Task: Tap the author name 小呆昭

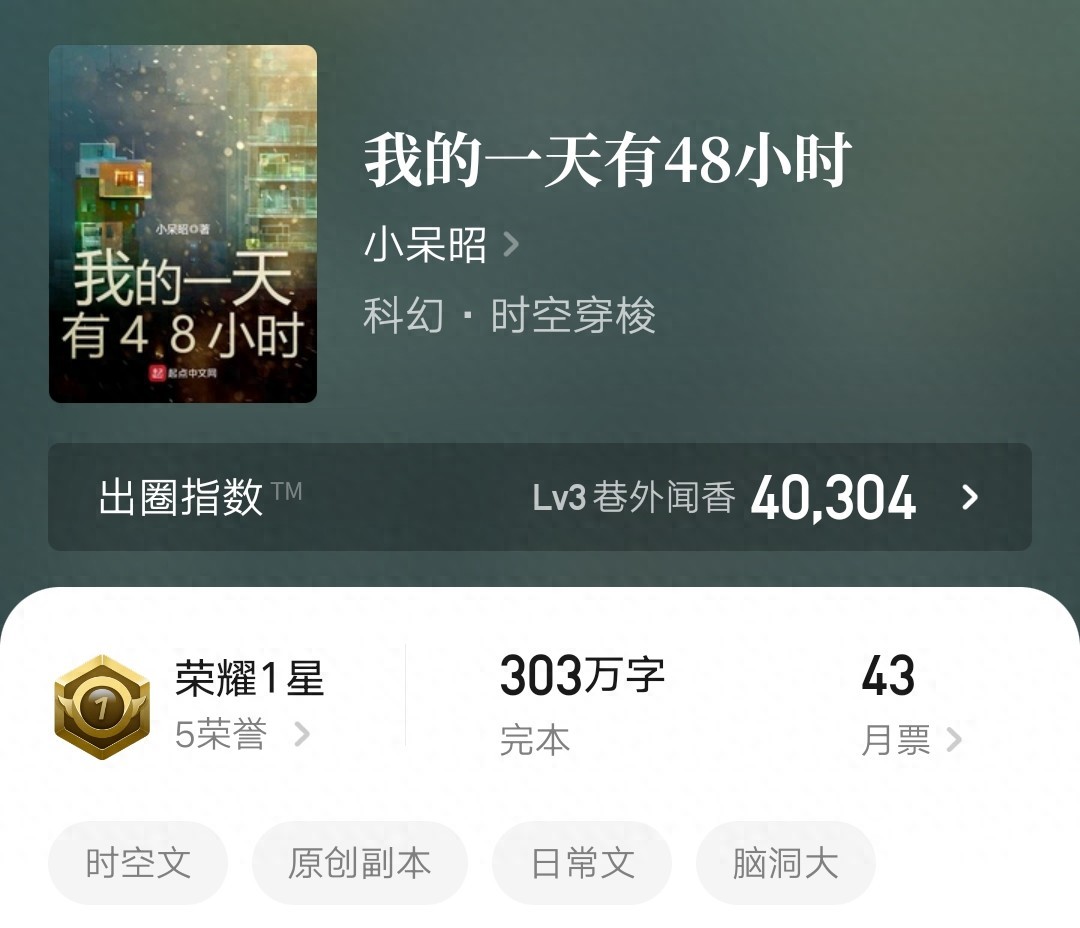Action: tap(425, 245)
